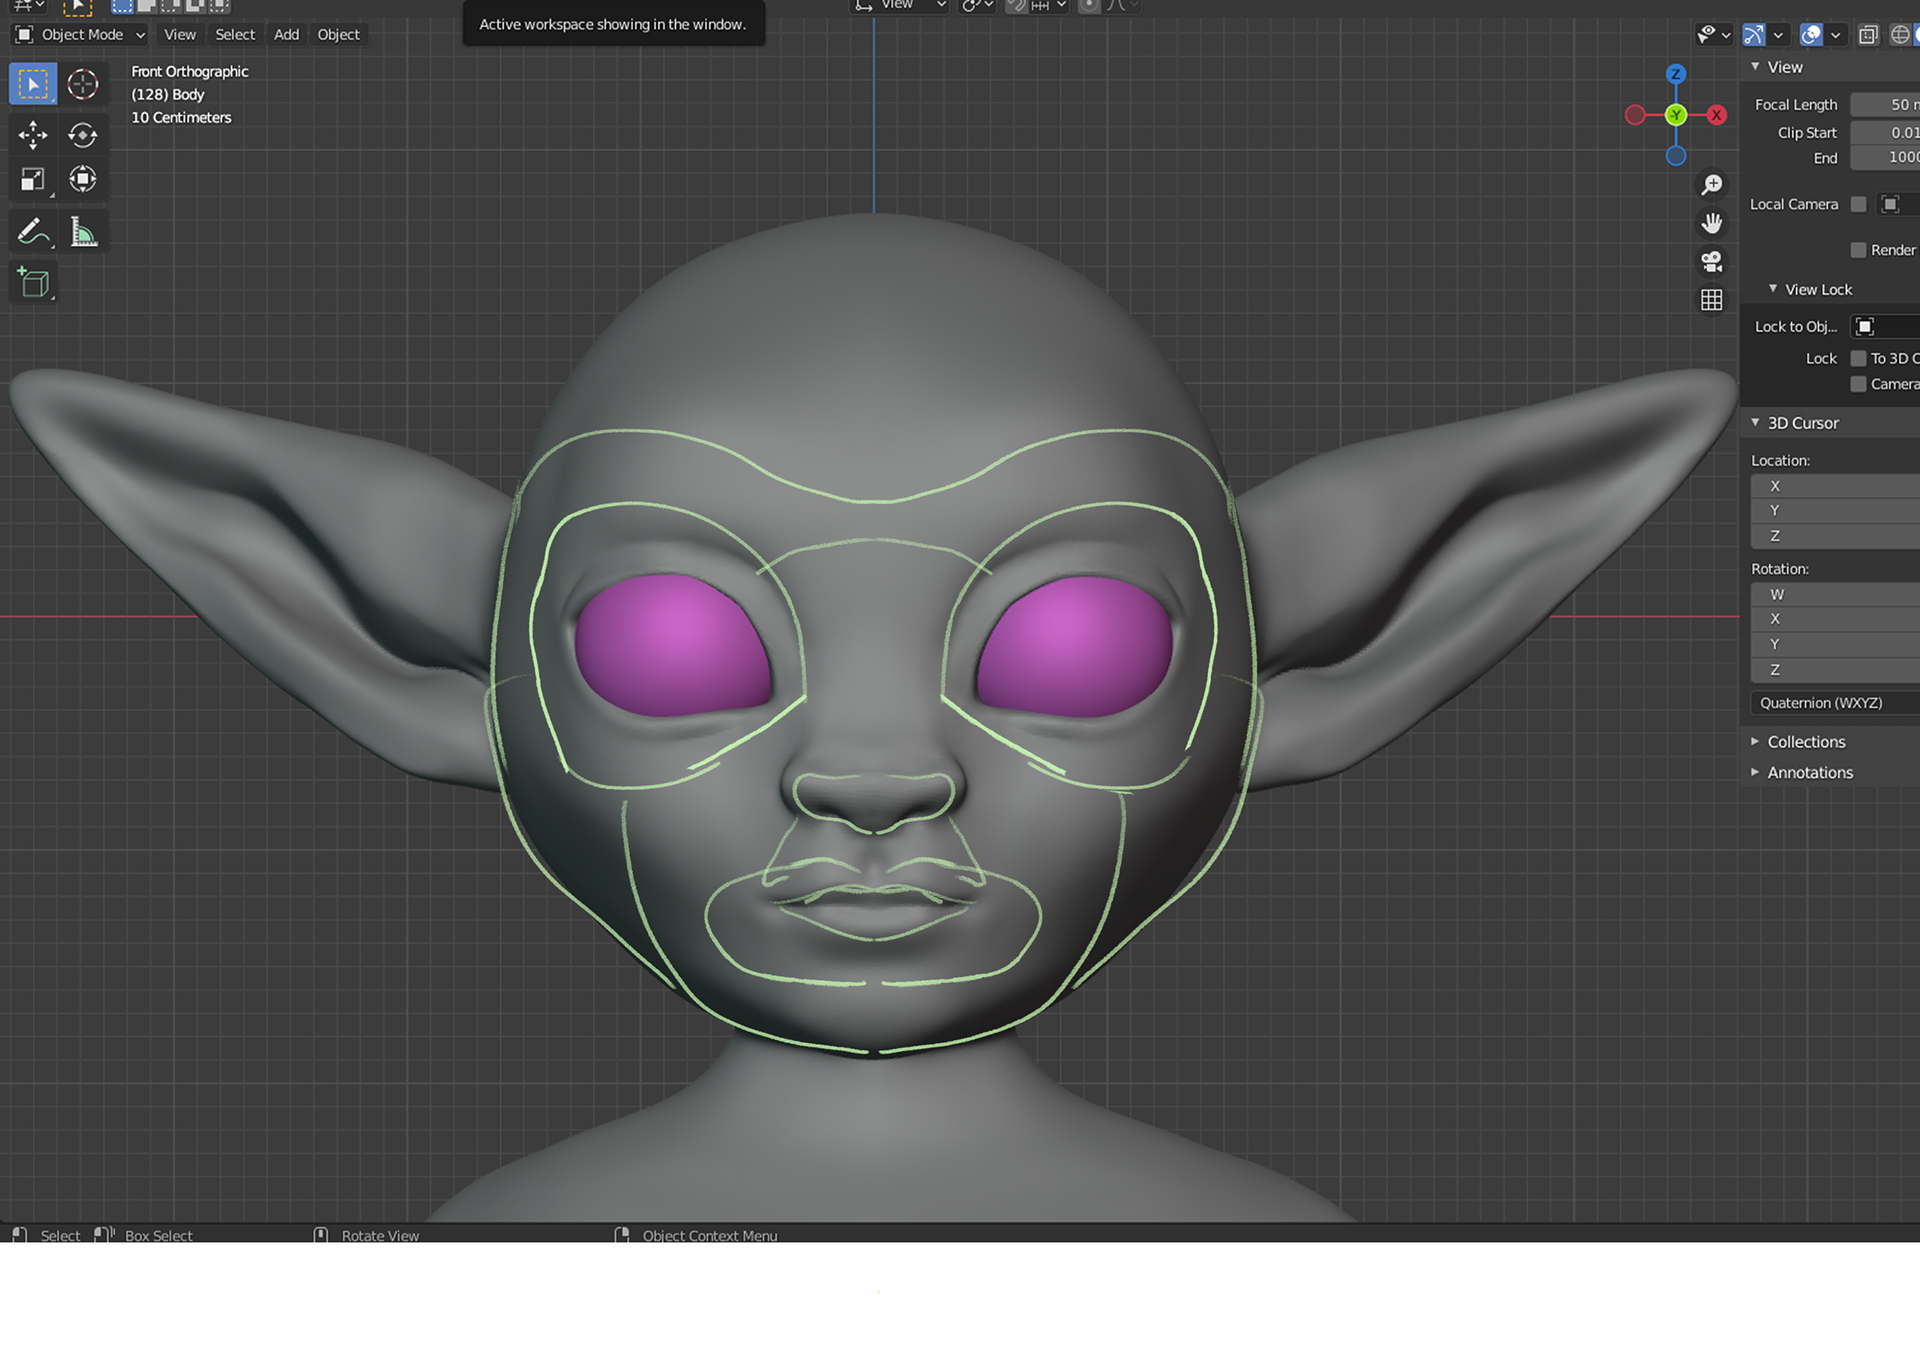The width and height of the screenshot is (1920, 1358).
Task: Click the Lock to Object field
Action: click(x=1885, y=327)
